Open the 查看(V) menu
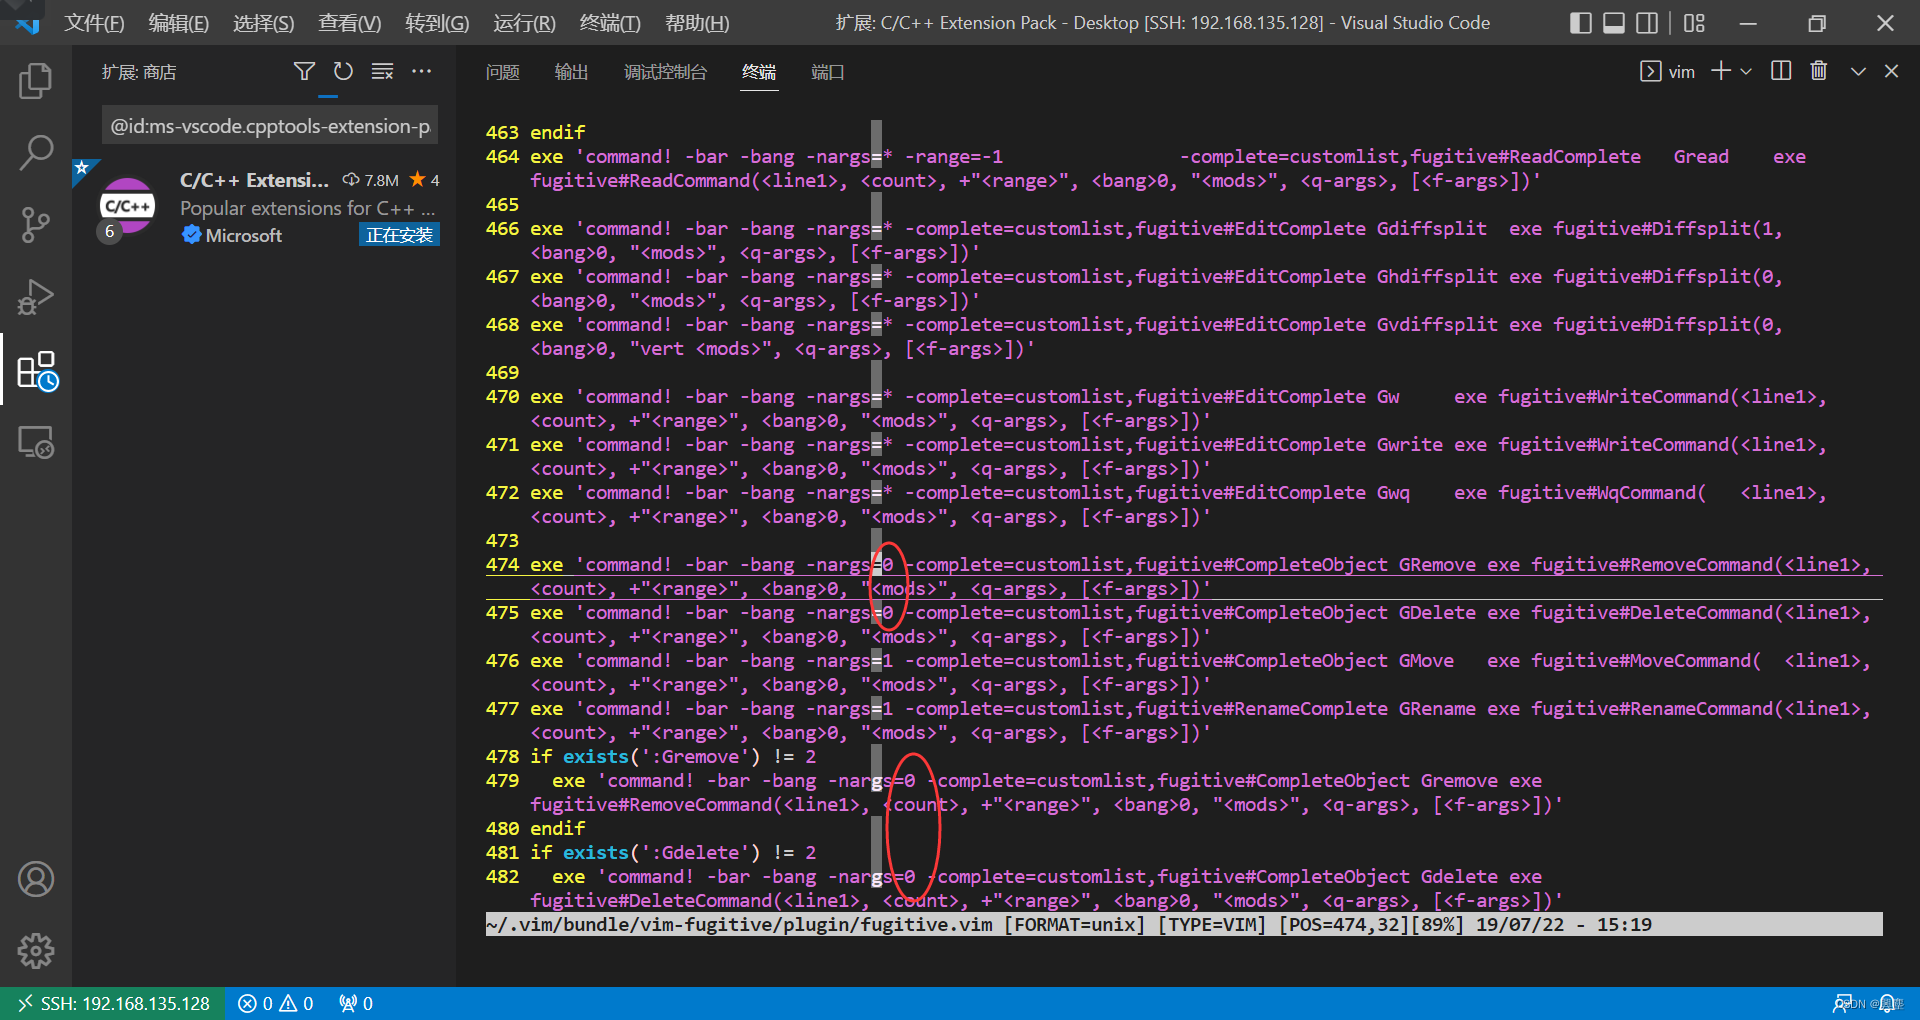The image size is (1920, 1020). pos(350,23)
